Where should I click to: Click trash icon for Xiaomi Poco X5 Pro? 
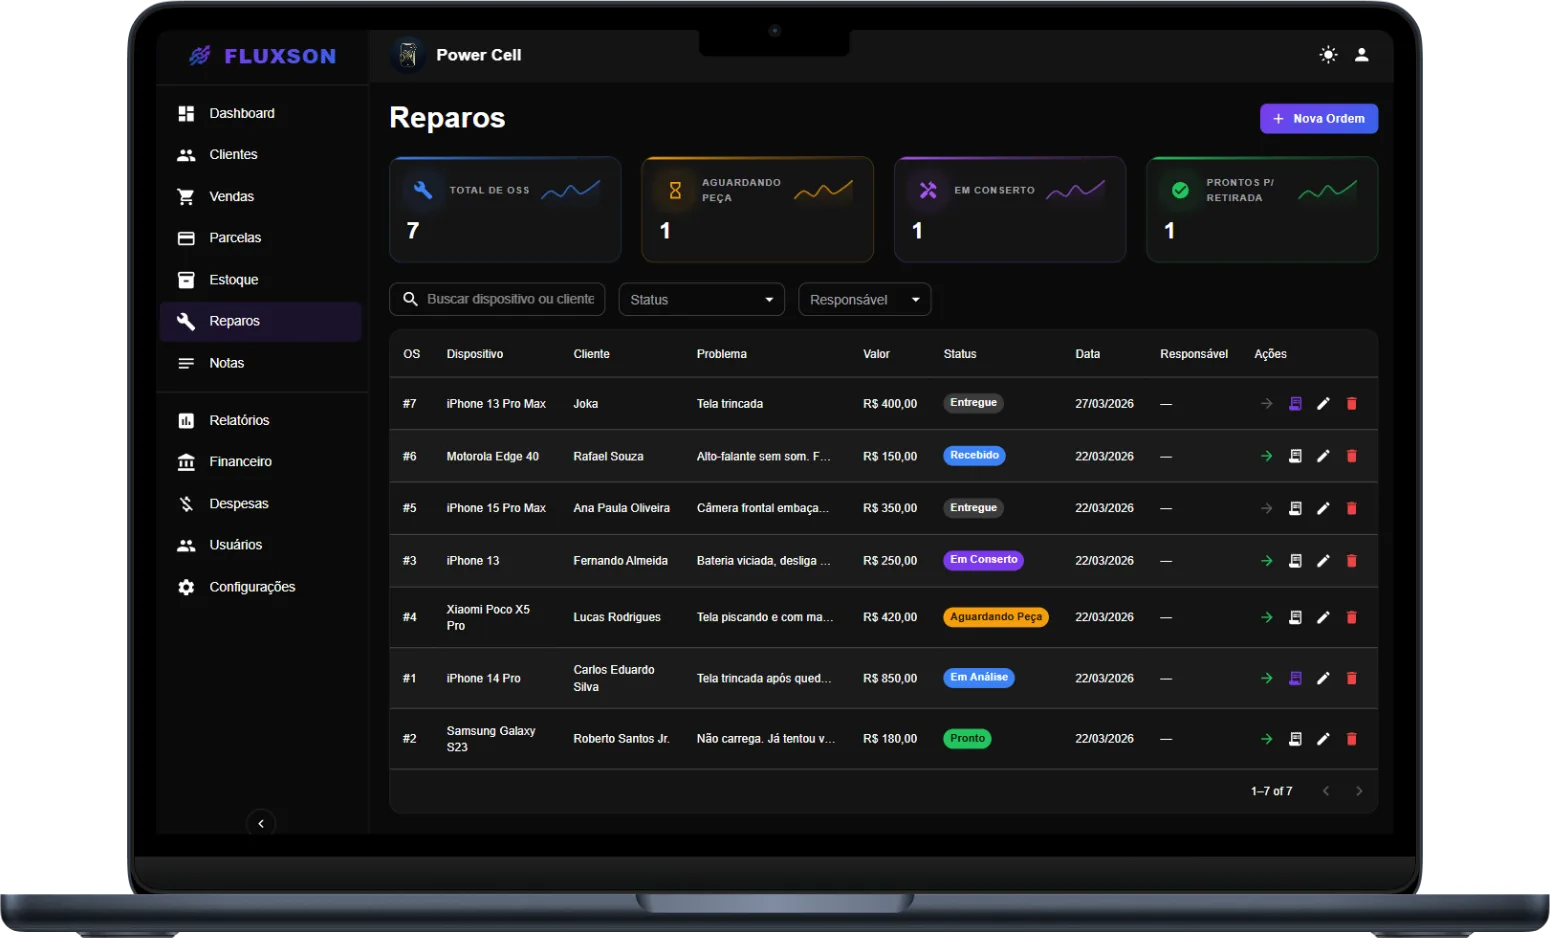click(1351, 617)
